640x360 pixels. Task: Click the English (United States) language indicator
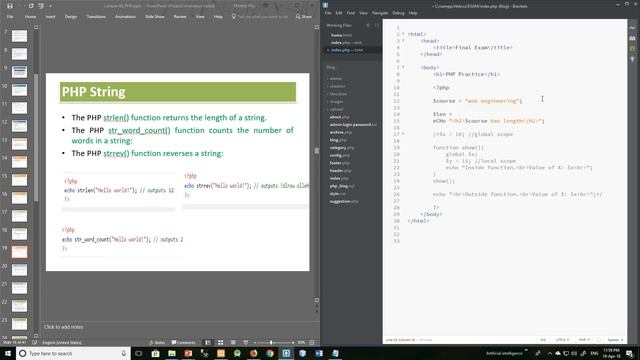pos(62,342)
